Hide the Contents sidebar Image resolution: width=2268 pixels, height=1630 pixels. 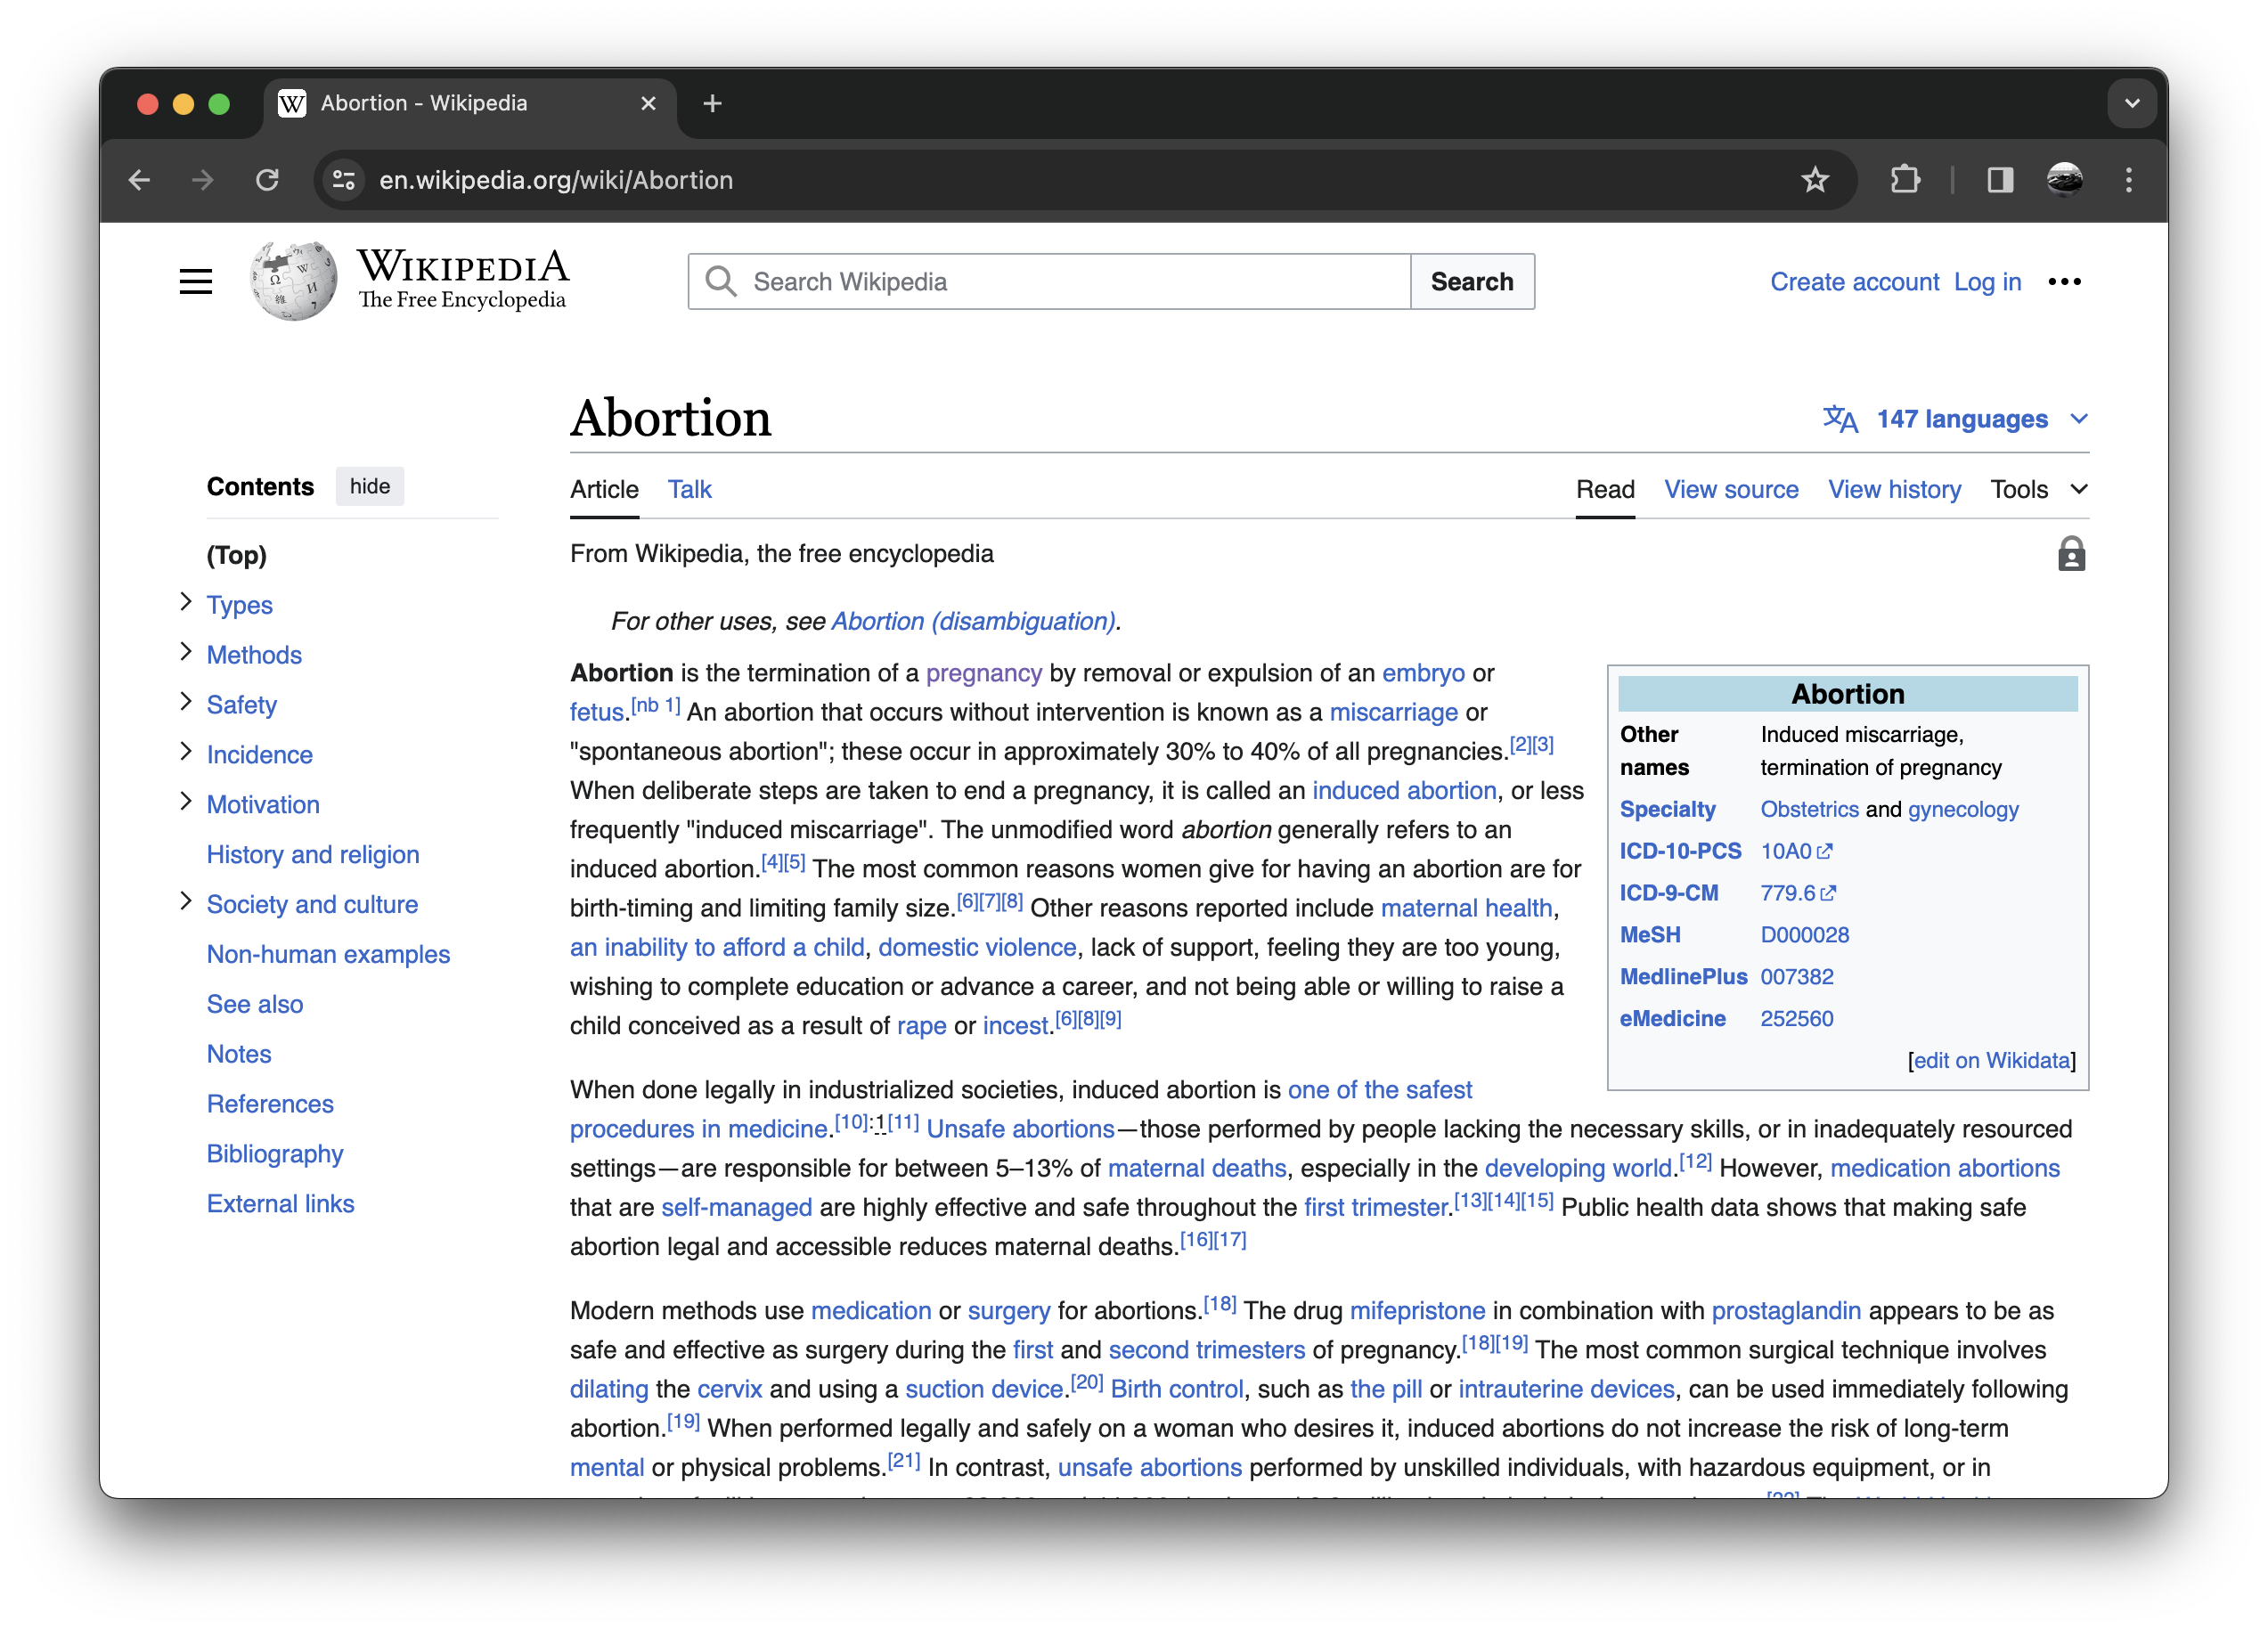369,486
